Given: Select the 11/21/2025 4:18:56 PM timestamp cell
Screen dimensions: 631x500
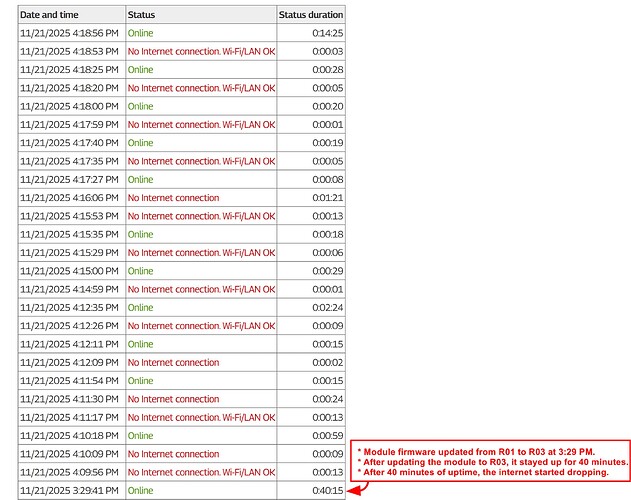Looking at the screenshot, I should pos(69,33).
